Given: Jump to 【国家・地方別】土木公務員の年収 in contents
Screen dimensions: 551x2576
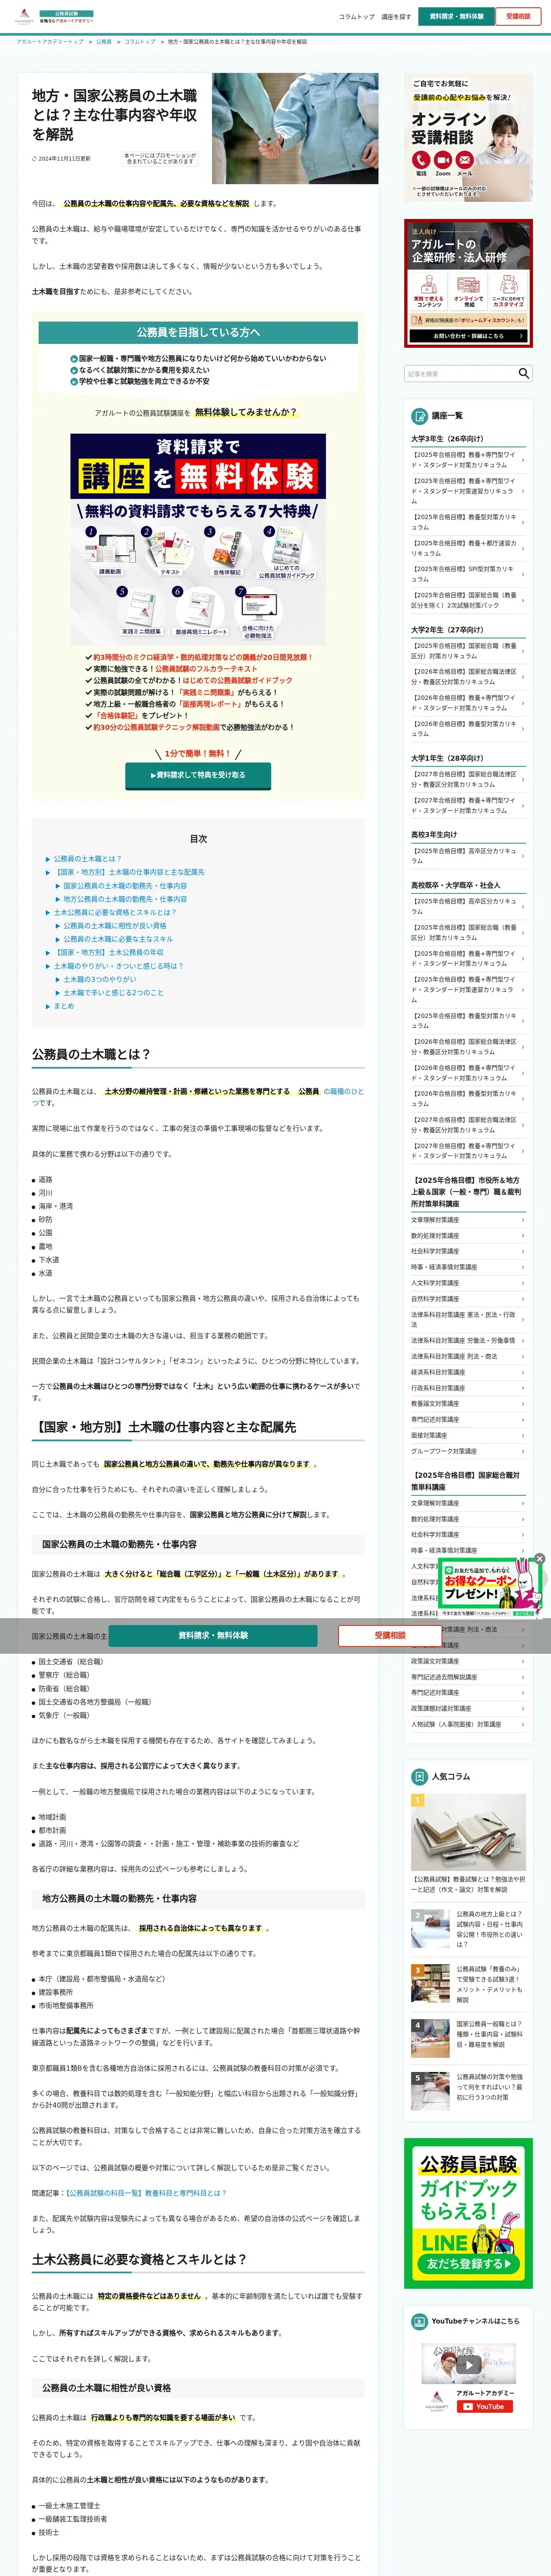Looking at the screenshot, I should coord(108,953).
